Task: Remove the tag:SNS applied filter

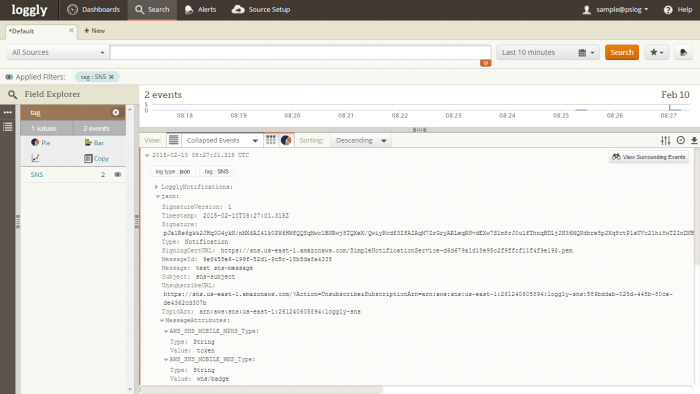Action: click(112, 77)
